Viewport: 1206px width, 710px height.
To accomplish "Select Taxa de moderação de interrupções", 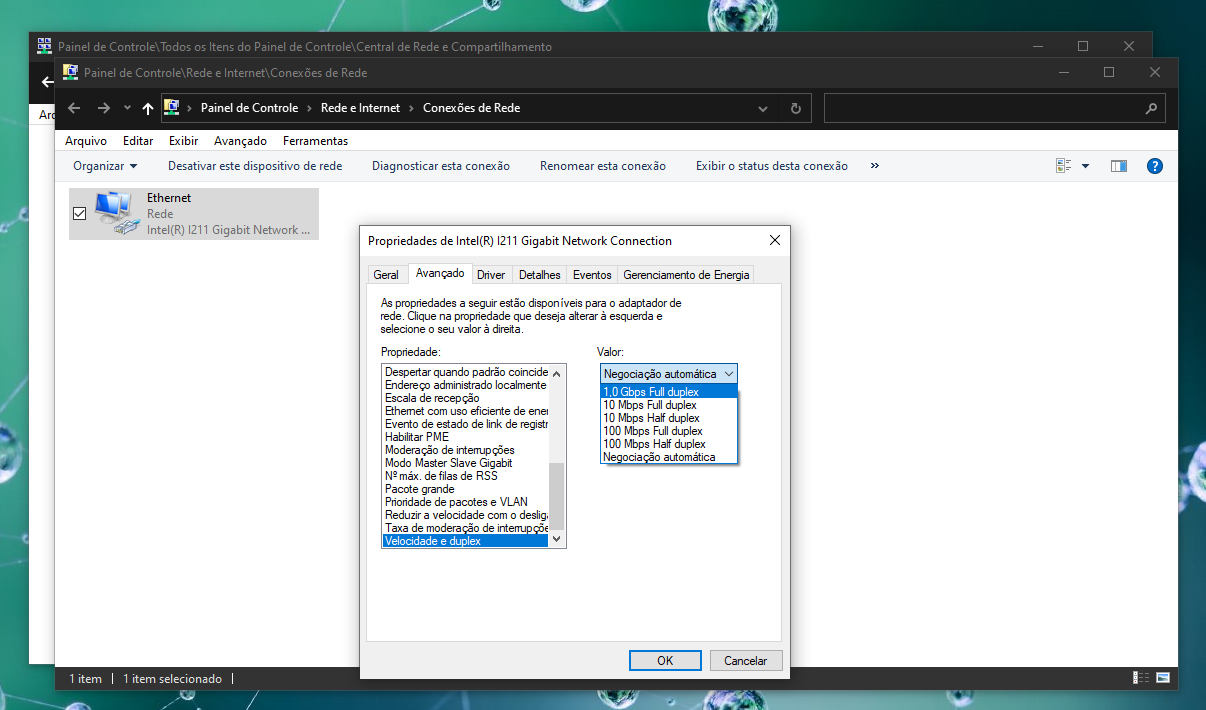I will (466, 527).
